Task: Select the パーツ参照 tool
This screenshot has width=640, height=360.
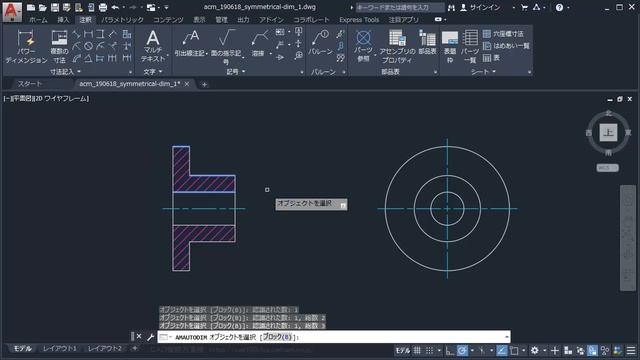Action: click(363, 46)
